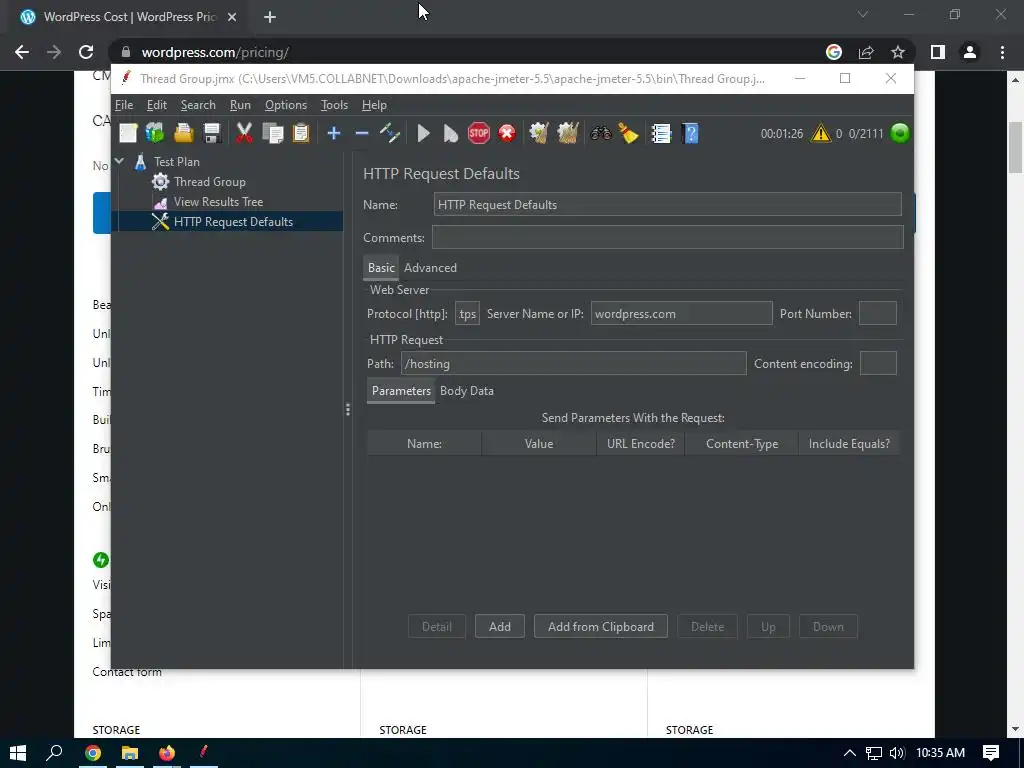Save the test plan with floppy icon
The image size is (1024, 768).
212,133
